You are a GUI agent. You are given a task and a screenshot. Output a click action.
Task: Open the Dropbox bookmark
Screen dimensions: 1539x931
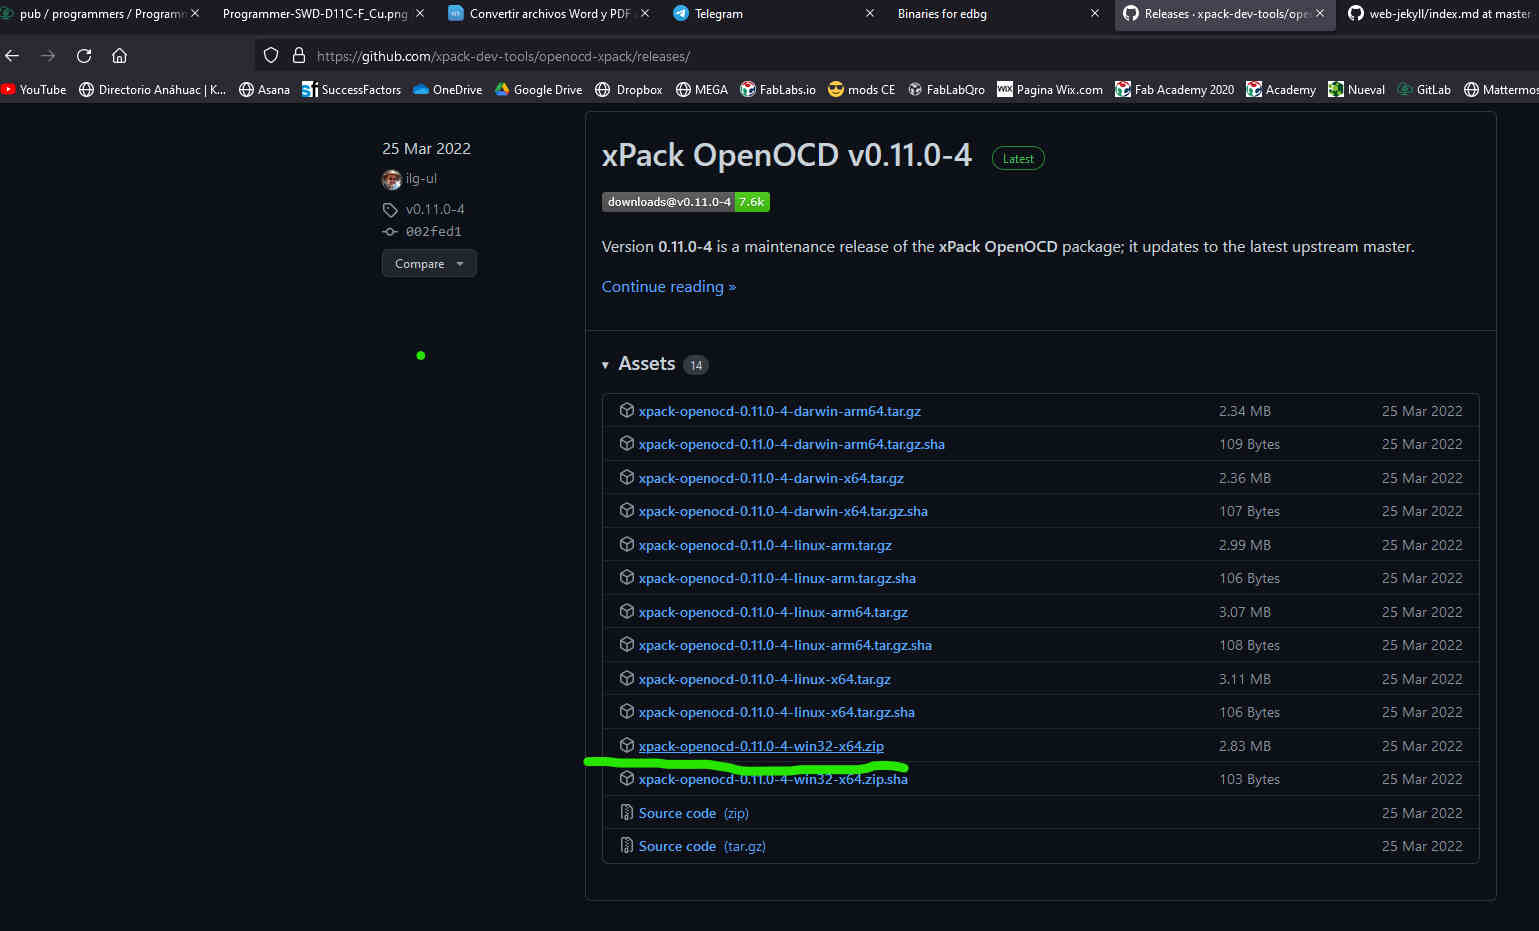(x=629, y=90)
